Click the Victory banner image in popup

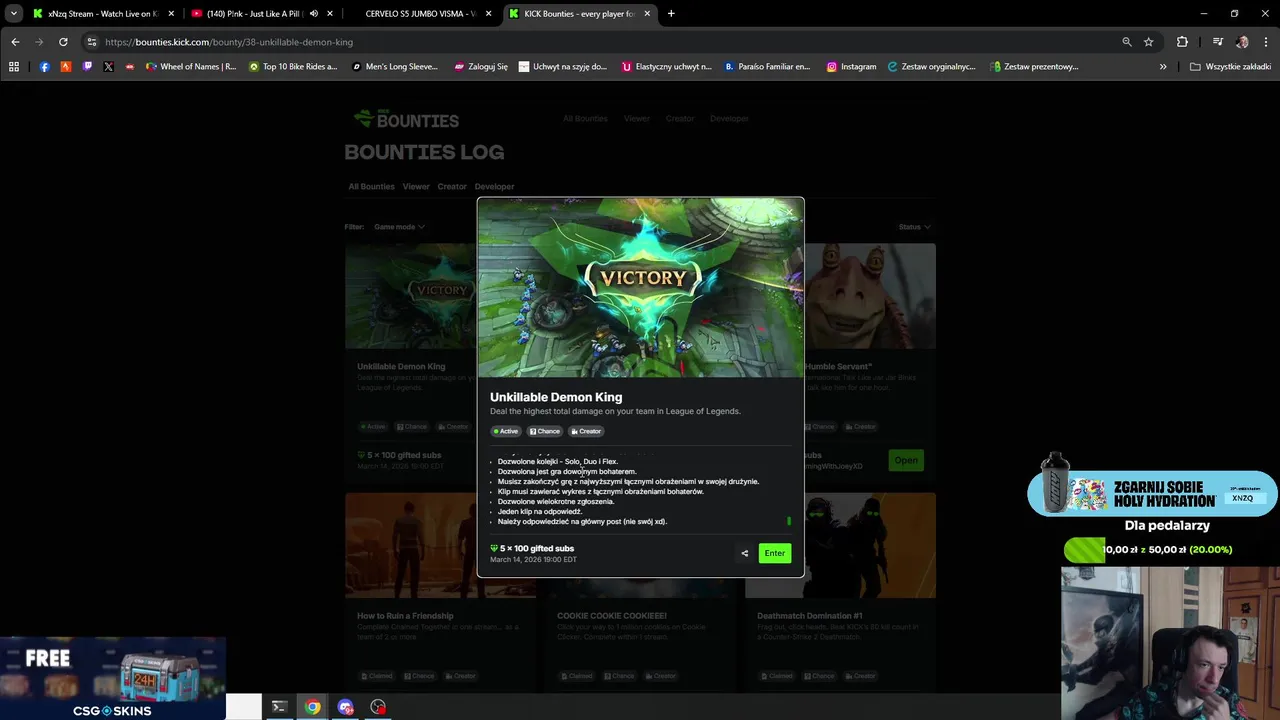click(641, 288)
